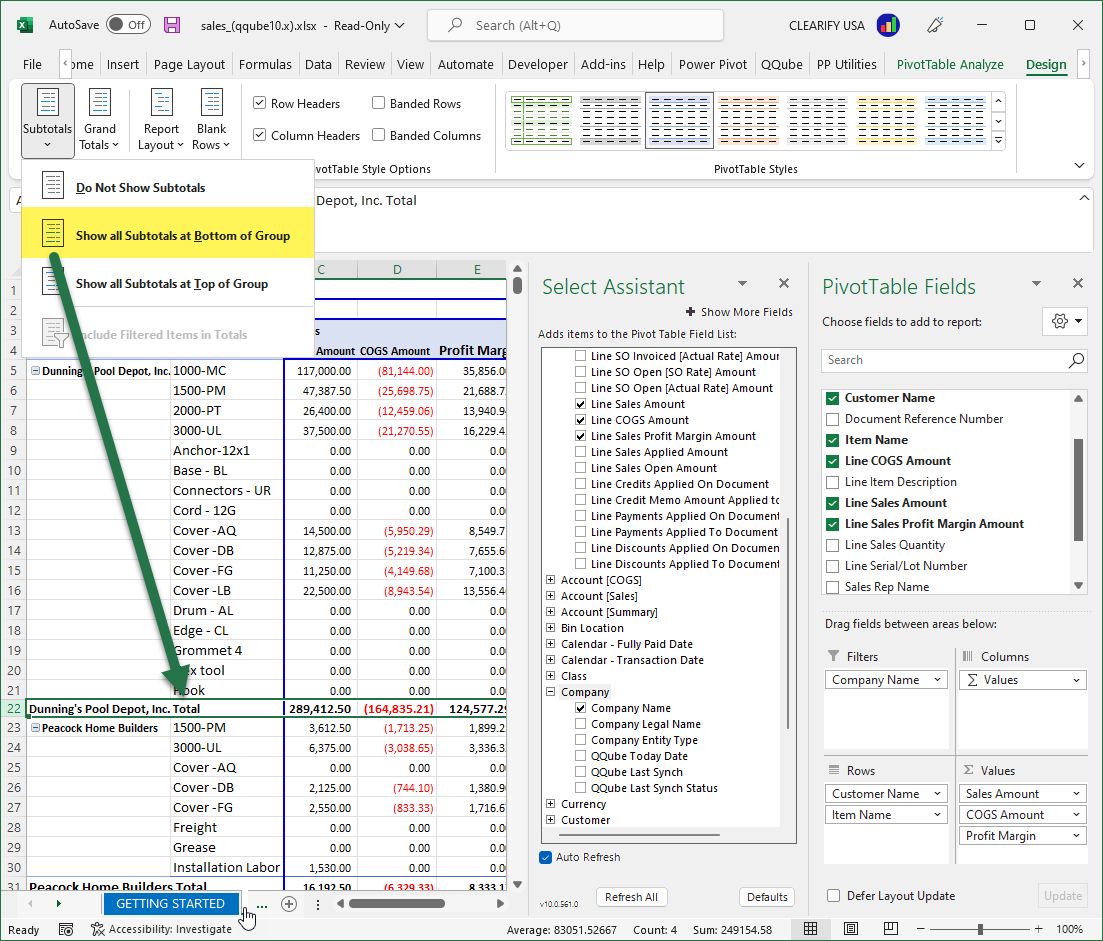Viewport: 1103px width, 941px height.
Task: Toggle AutoSave switch
Action: pyautogui.click(x=128, y=25)
